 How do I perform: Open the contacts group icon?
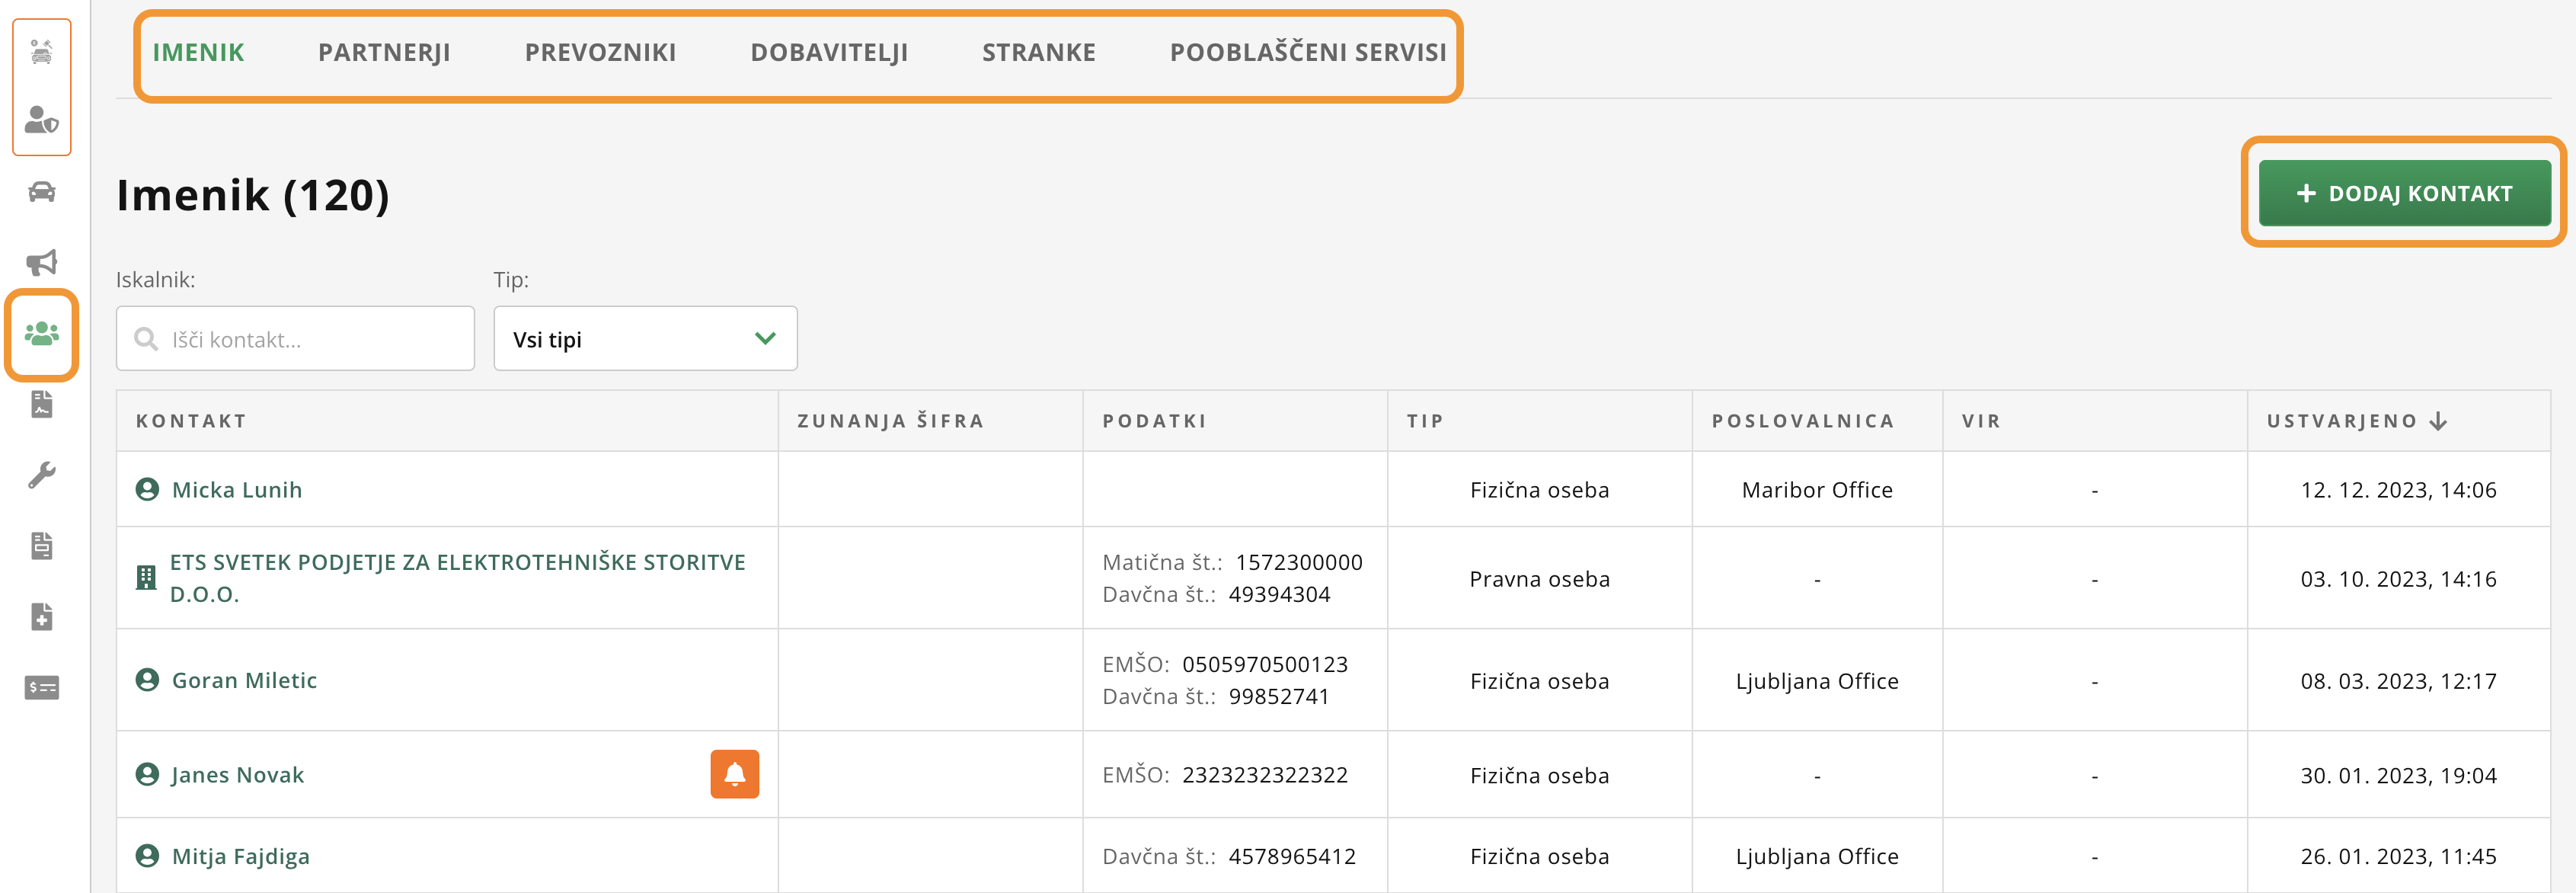point(41,333)
